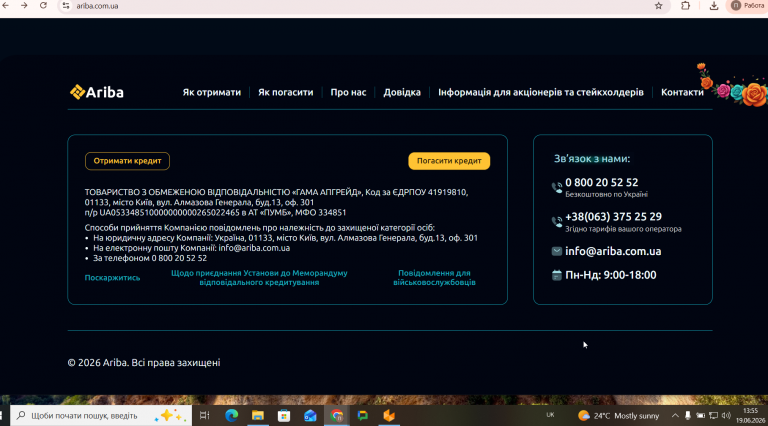Open Меморандуму відповідального кредитування link
The image size is (768, 426).
[259, 278]
